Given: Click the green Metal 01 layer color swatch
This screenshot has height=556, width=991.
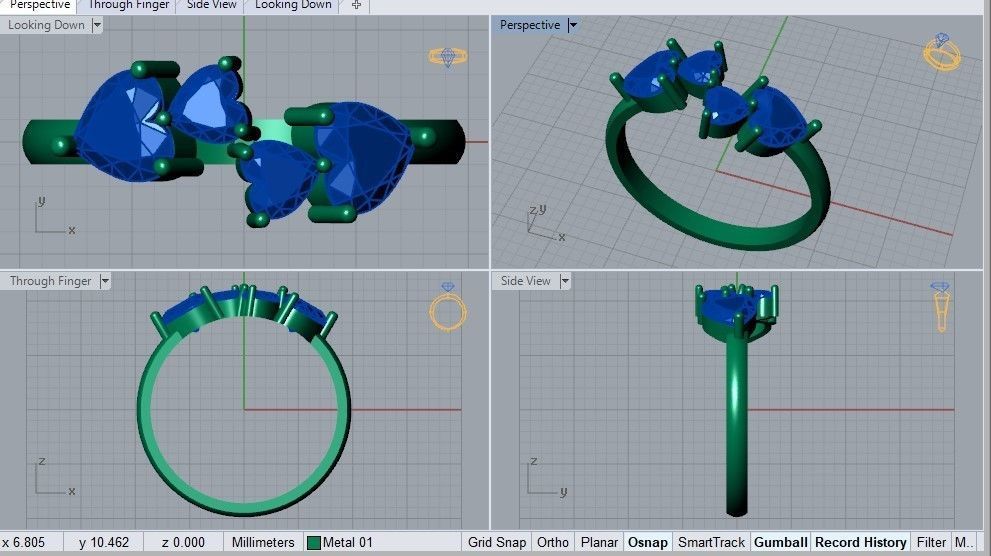Looking at the screenshot, I should [313, 543].
